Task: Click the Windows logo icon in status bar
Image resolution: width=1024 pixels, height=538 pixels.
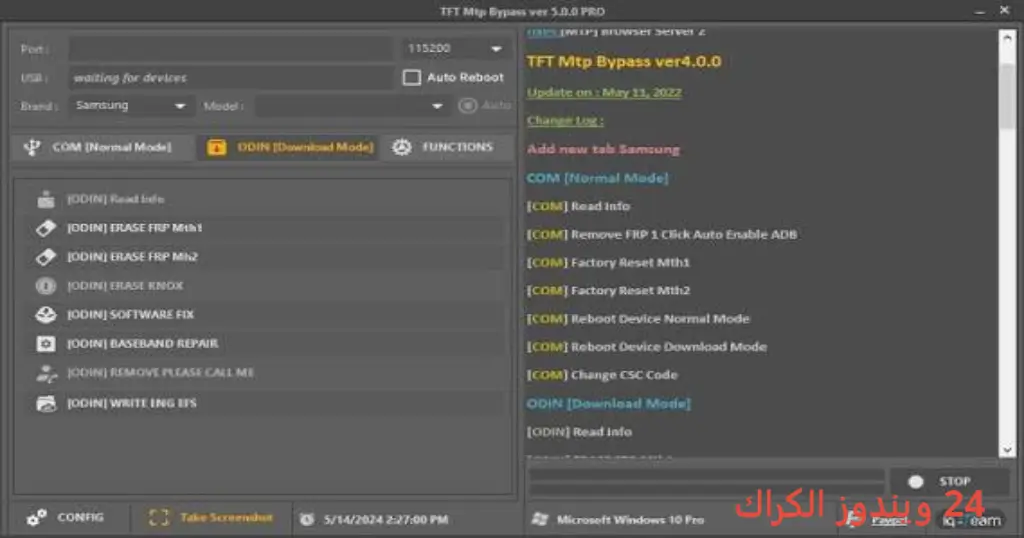Action: (540, 520)
